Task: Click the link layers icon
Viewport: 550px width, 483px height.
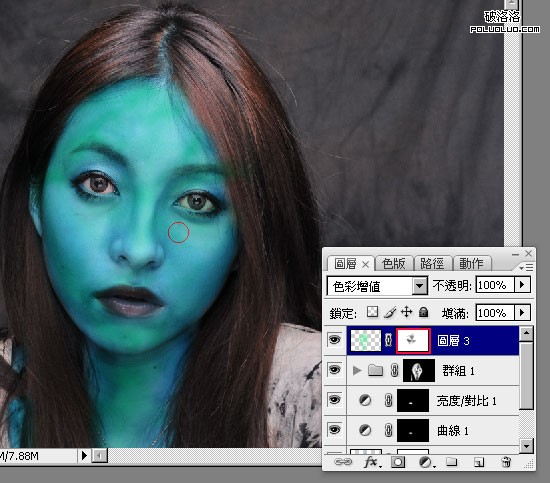Action: pos(343,462)
